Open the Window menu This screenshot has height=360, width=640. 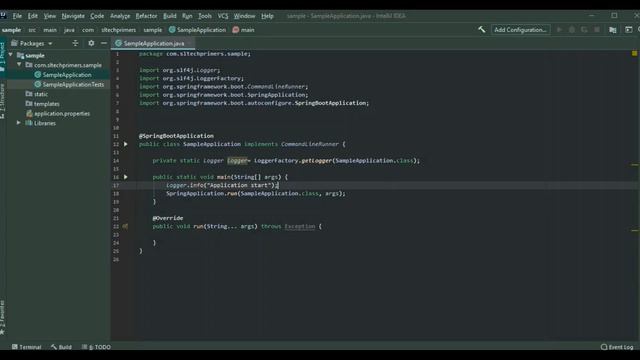coord(244,16)
